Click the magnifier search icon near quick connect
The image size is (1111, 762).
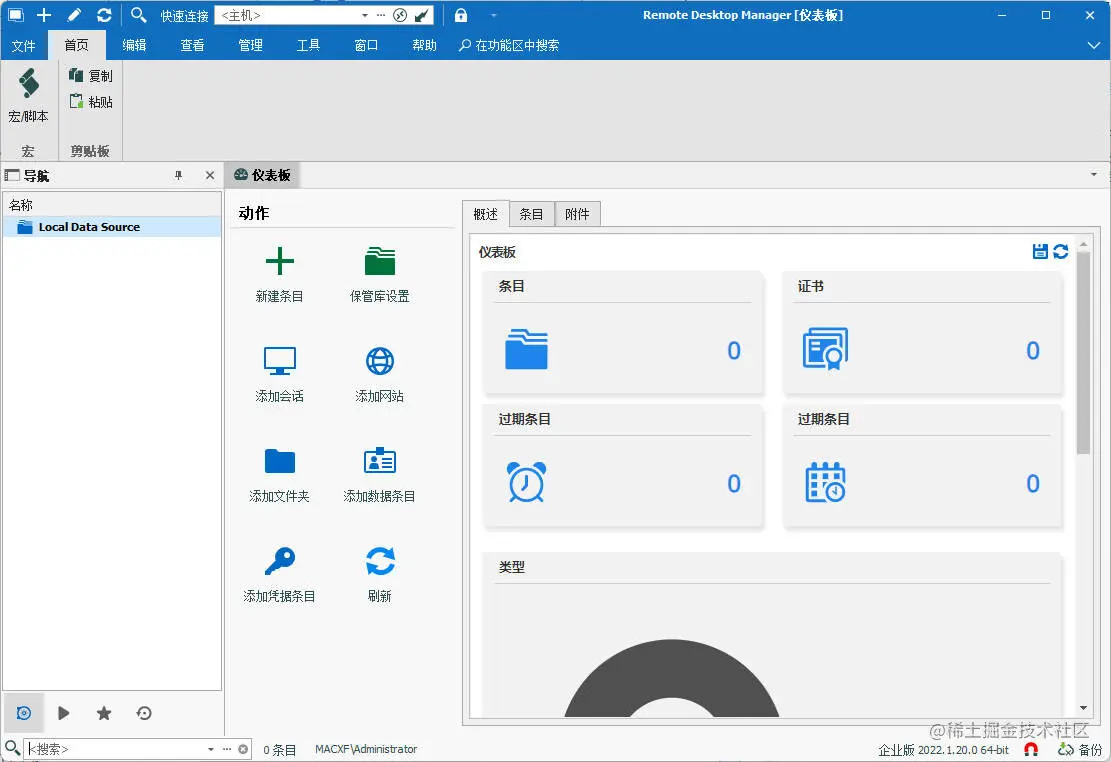[x=139, y=15]
